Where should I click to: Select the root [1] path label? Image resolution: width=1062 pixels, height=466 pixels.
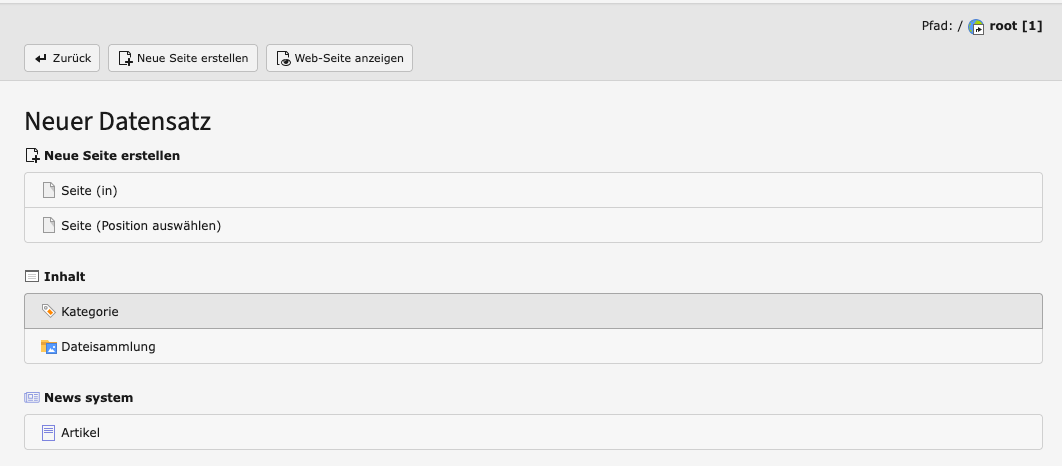[x=1016, y=26]
